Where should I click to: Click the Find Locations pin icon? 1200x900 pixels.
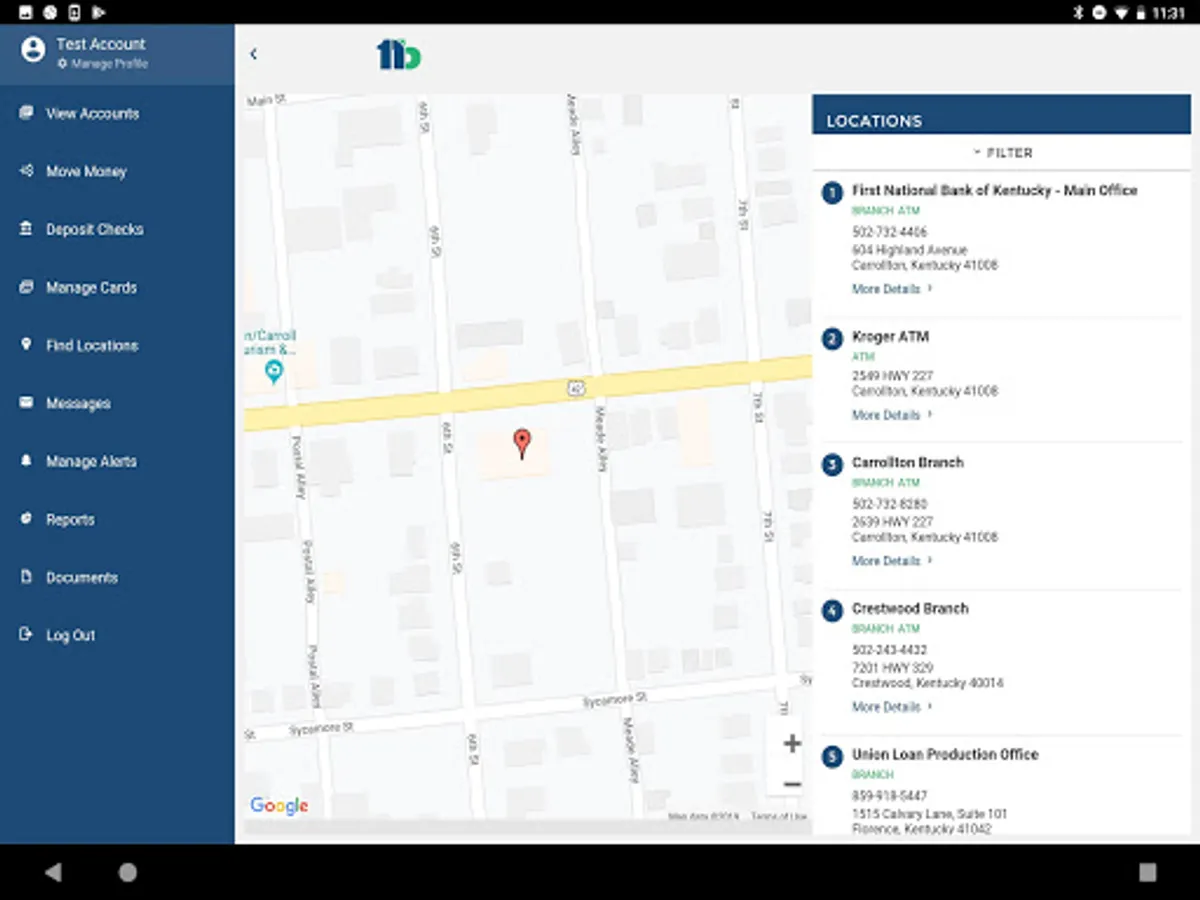tap(26, 344)
